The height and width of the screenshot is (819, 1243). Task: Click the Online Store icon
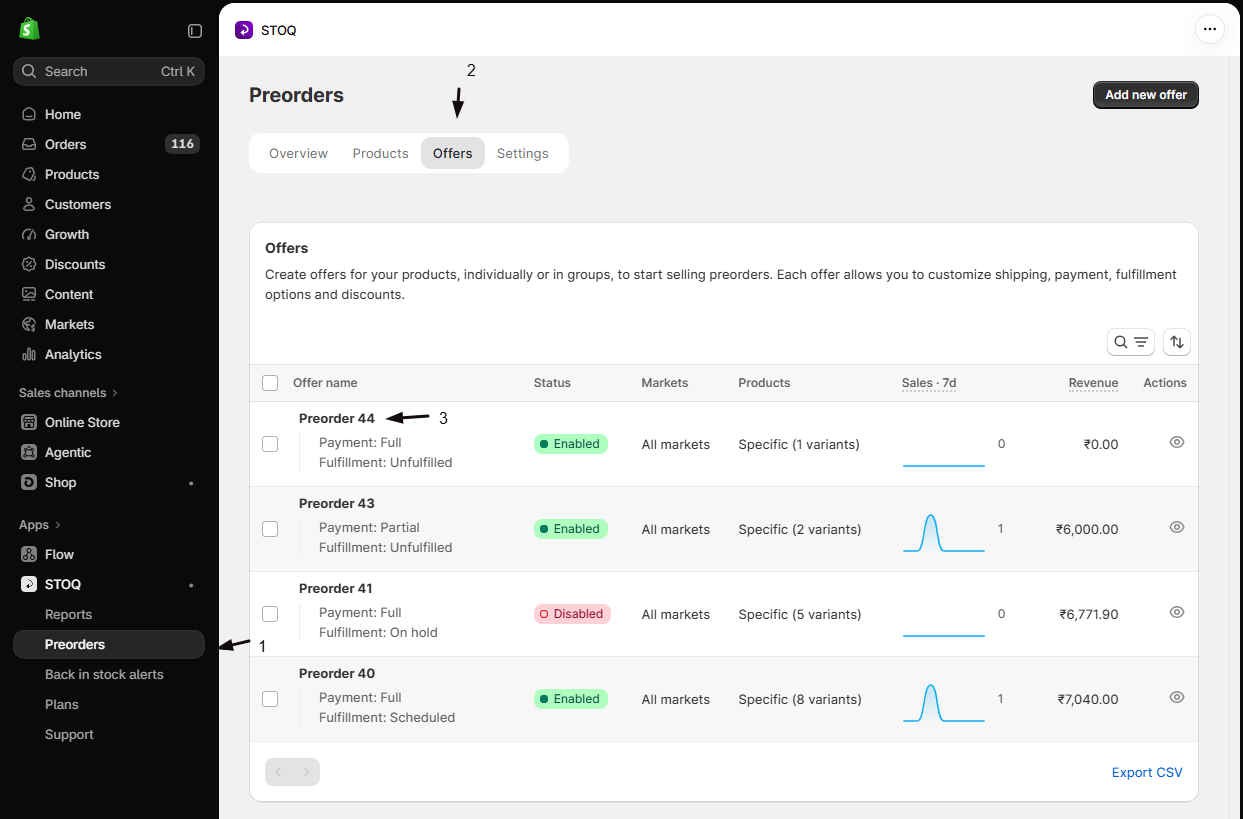pyautogui.click(x=29, y=422)
